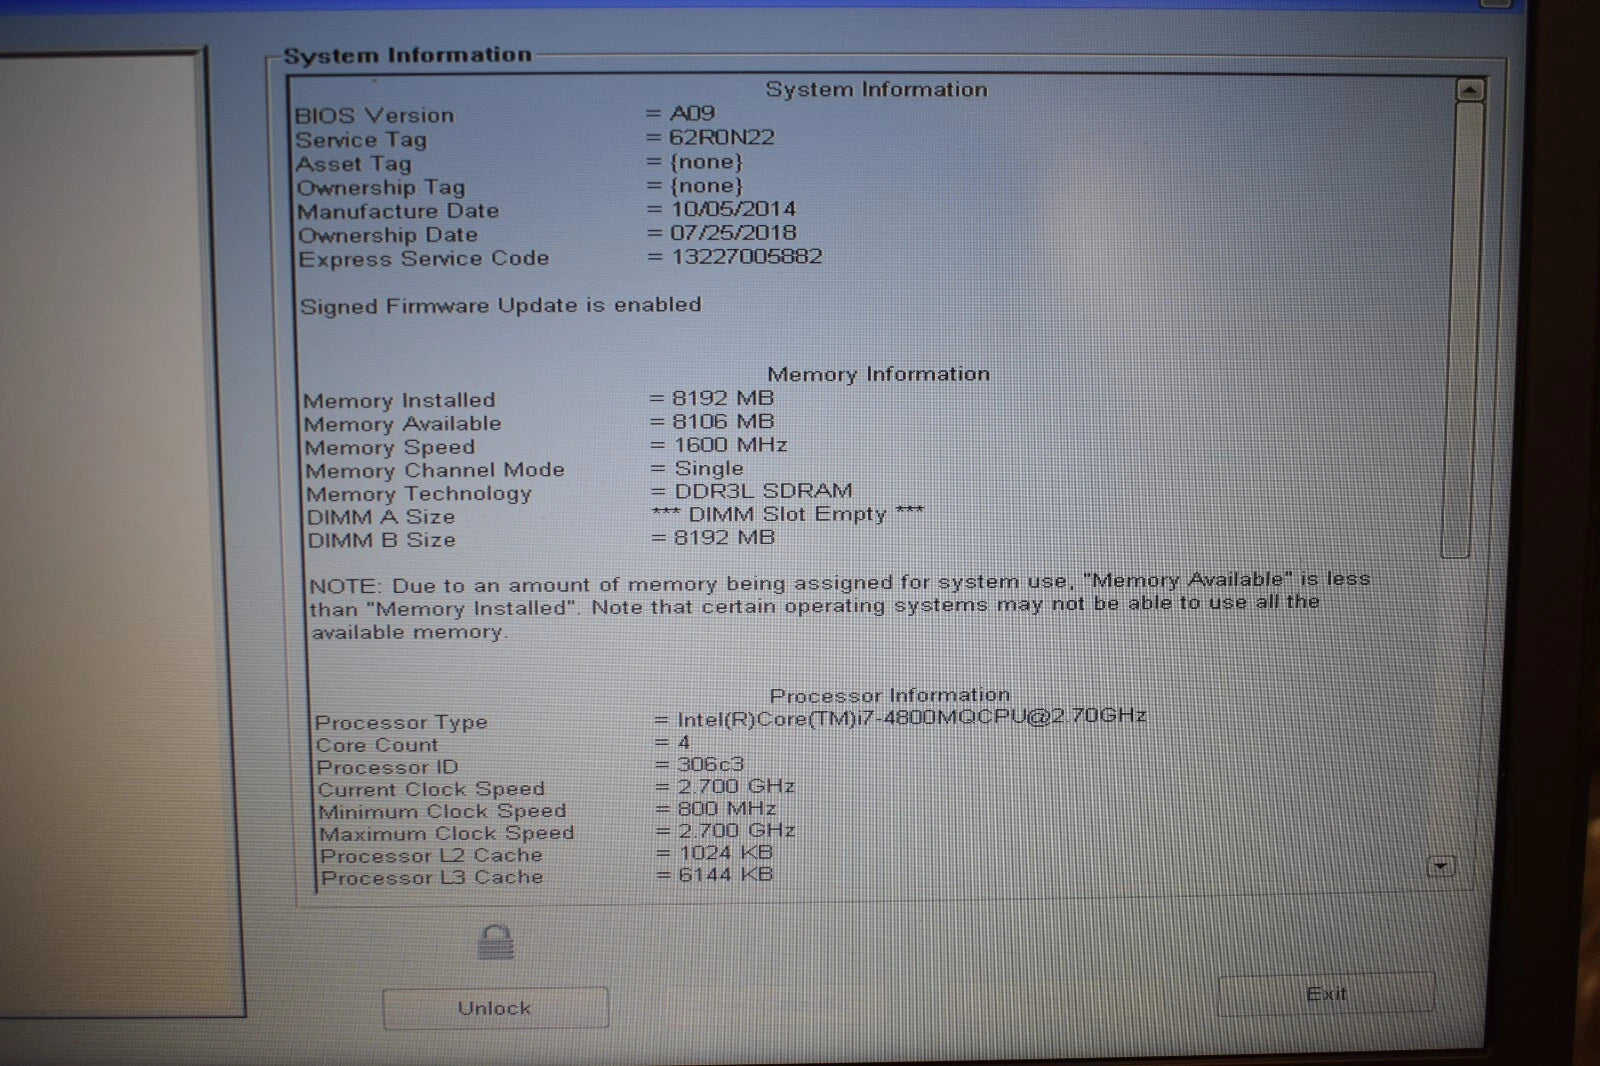Select Express Service Code value 13227005882
The width and height of the screenshot is (1600, 1066).
(747, 256)
